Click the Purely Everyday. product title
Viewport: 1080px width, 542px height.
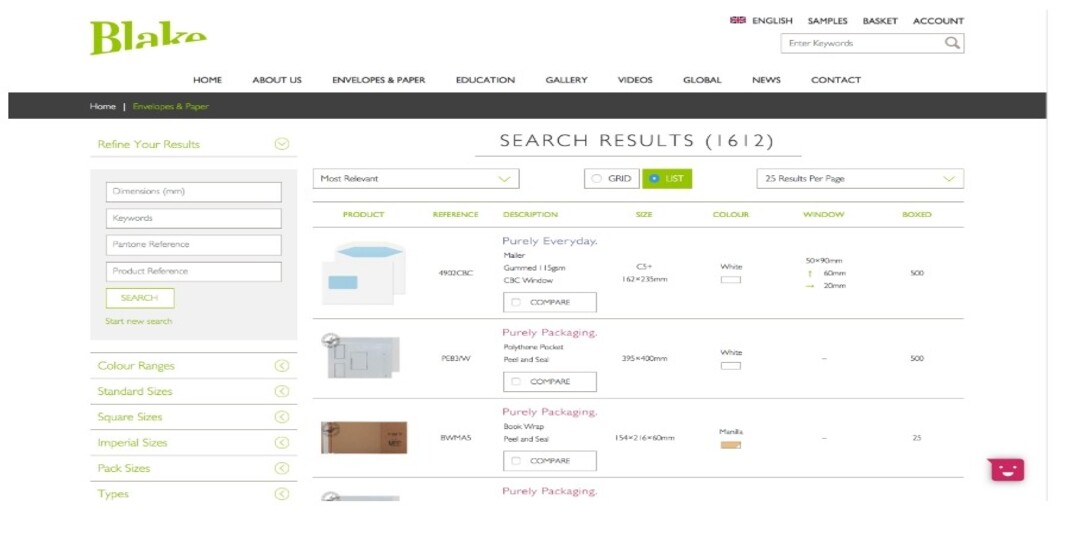(550, 241)
